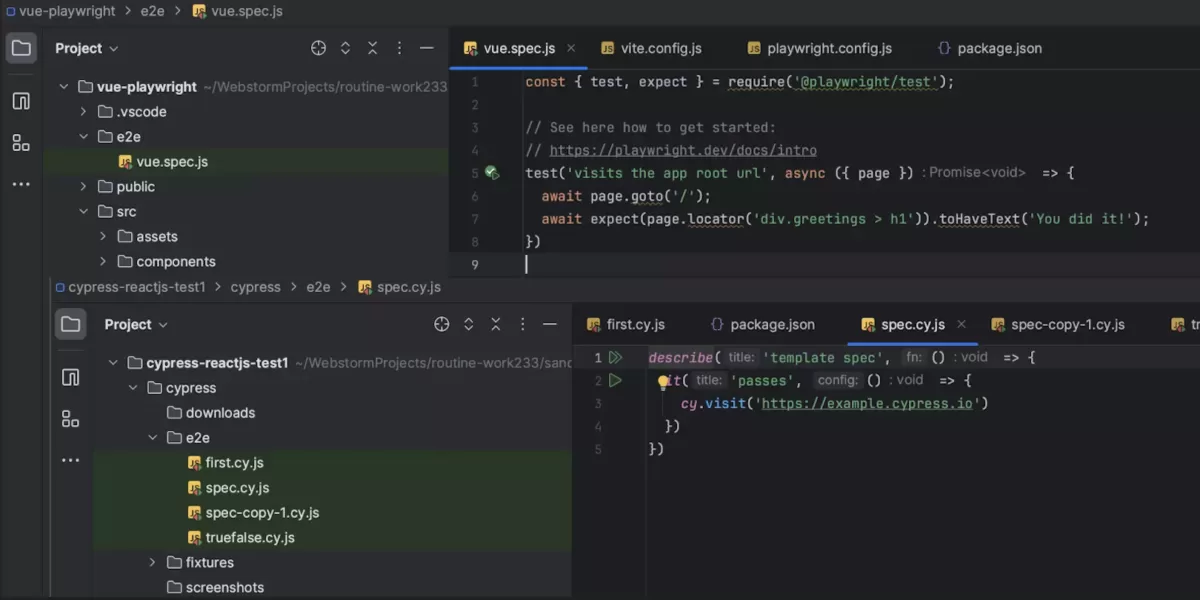Screen dimensions: 1200x600
Task: Show more tool windows in cypress sidebar
Action: (x=70, y=461)
